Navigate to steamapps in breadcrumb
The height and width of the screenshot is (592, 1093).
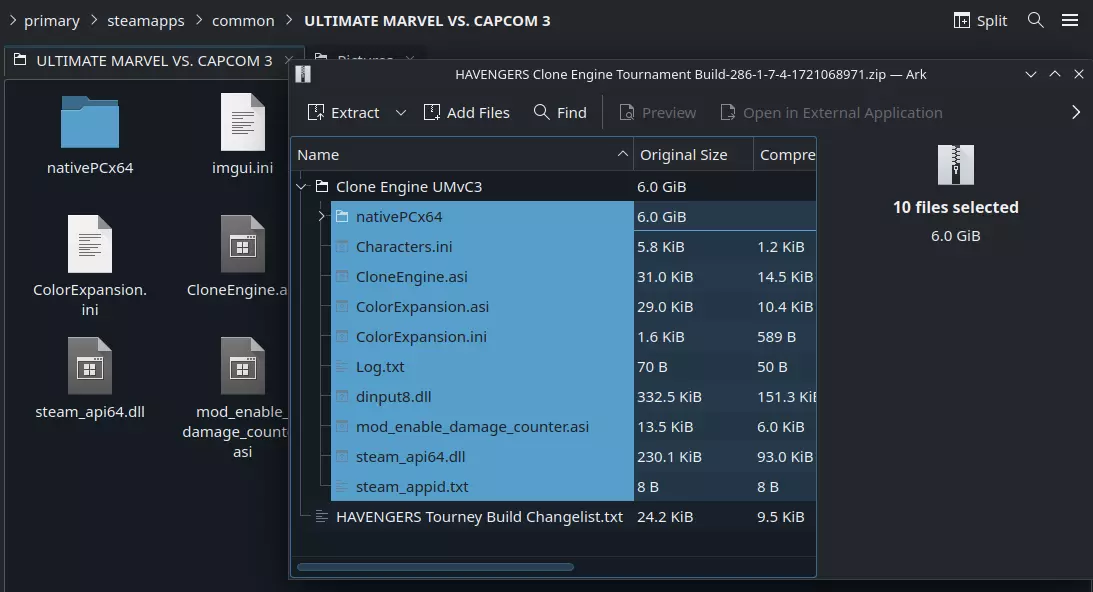pyautogui.click(x=146, y=21)
